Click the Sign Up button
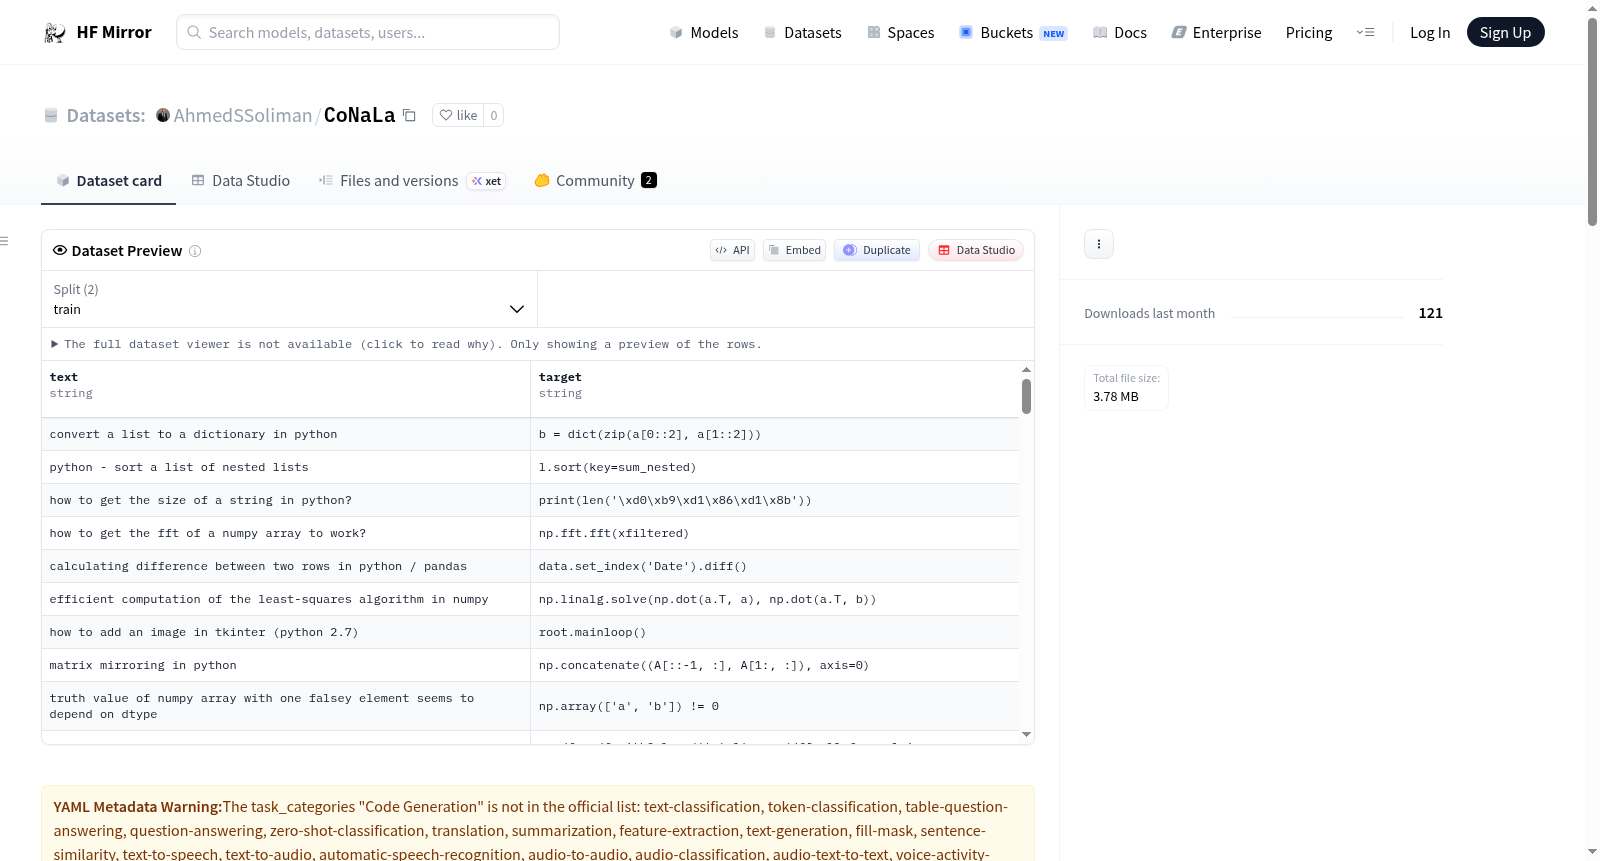The width and height of the screenshot is (1600, 861). 1506,32
